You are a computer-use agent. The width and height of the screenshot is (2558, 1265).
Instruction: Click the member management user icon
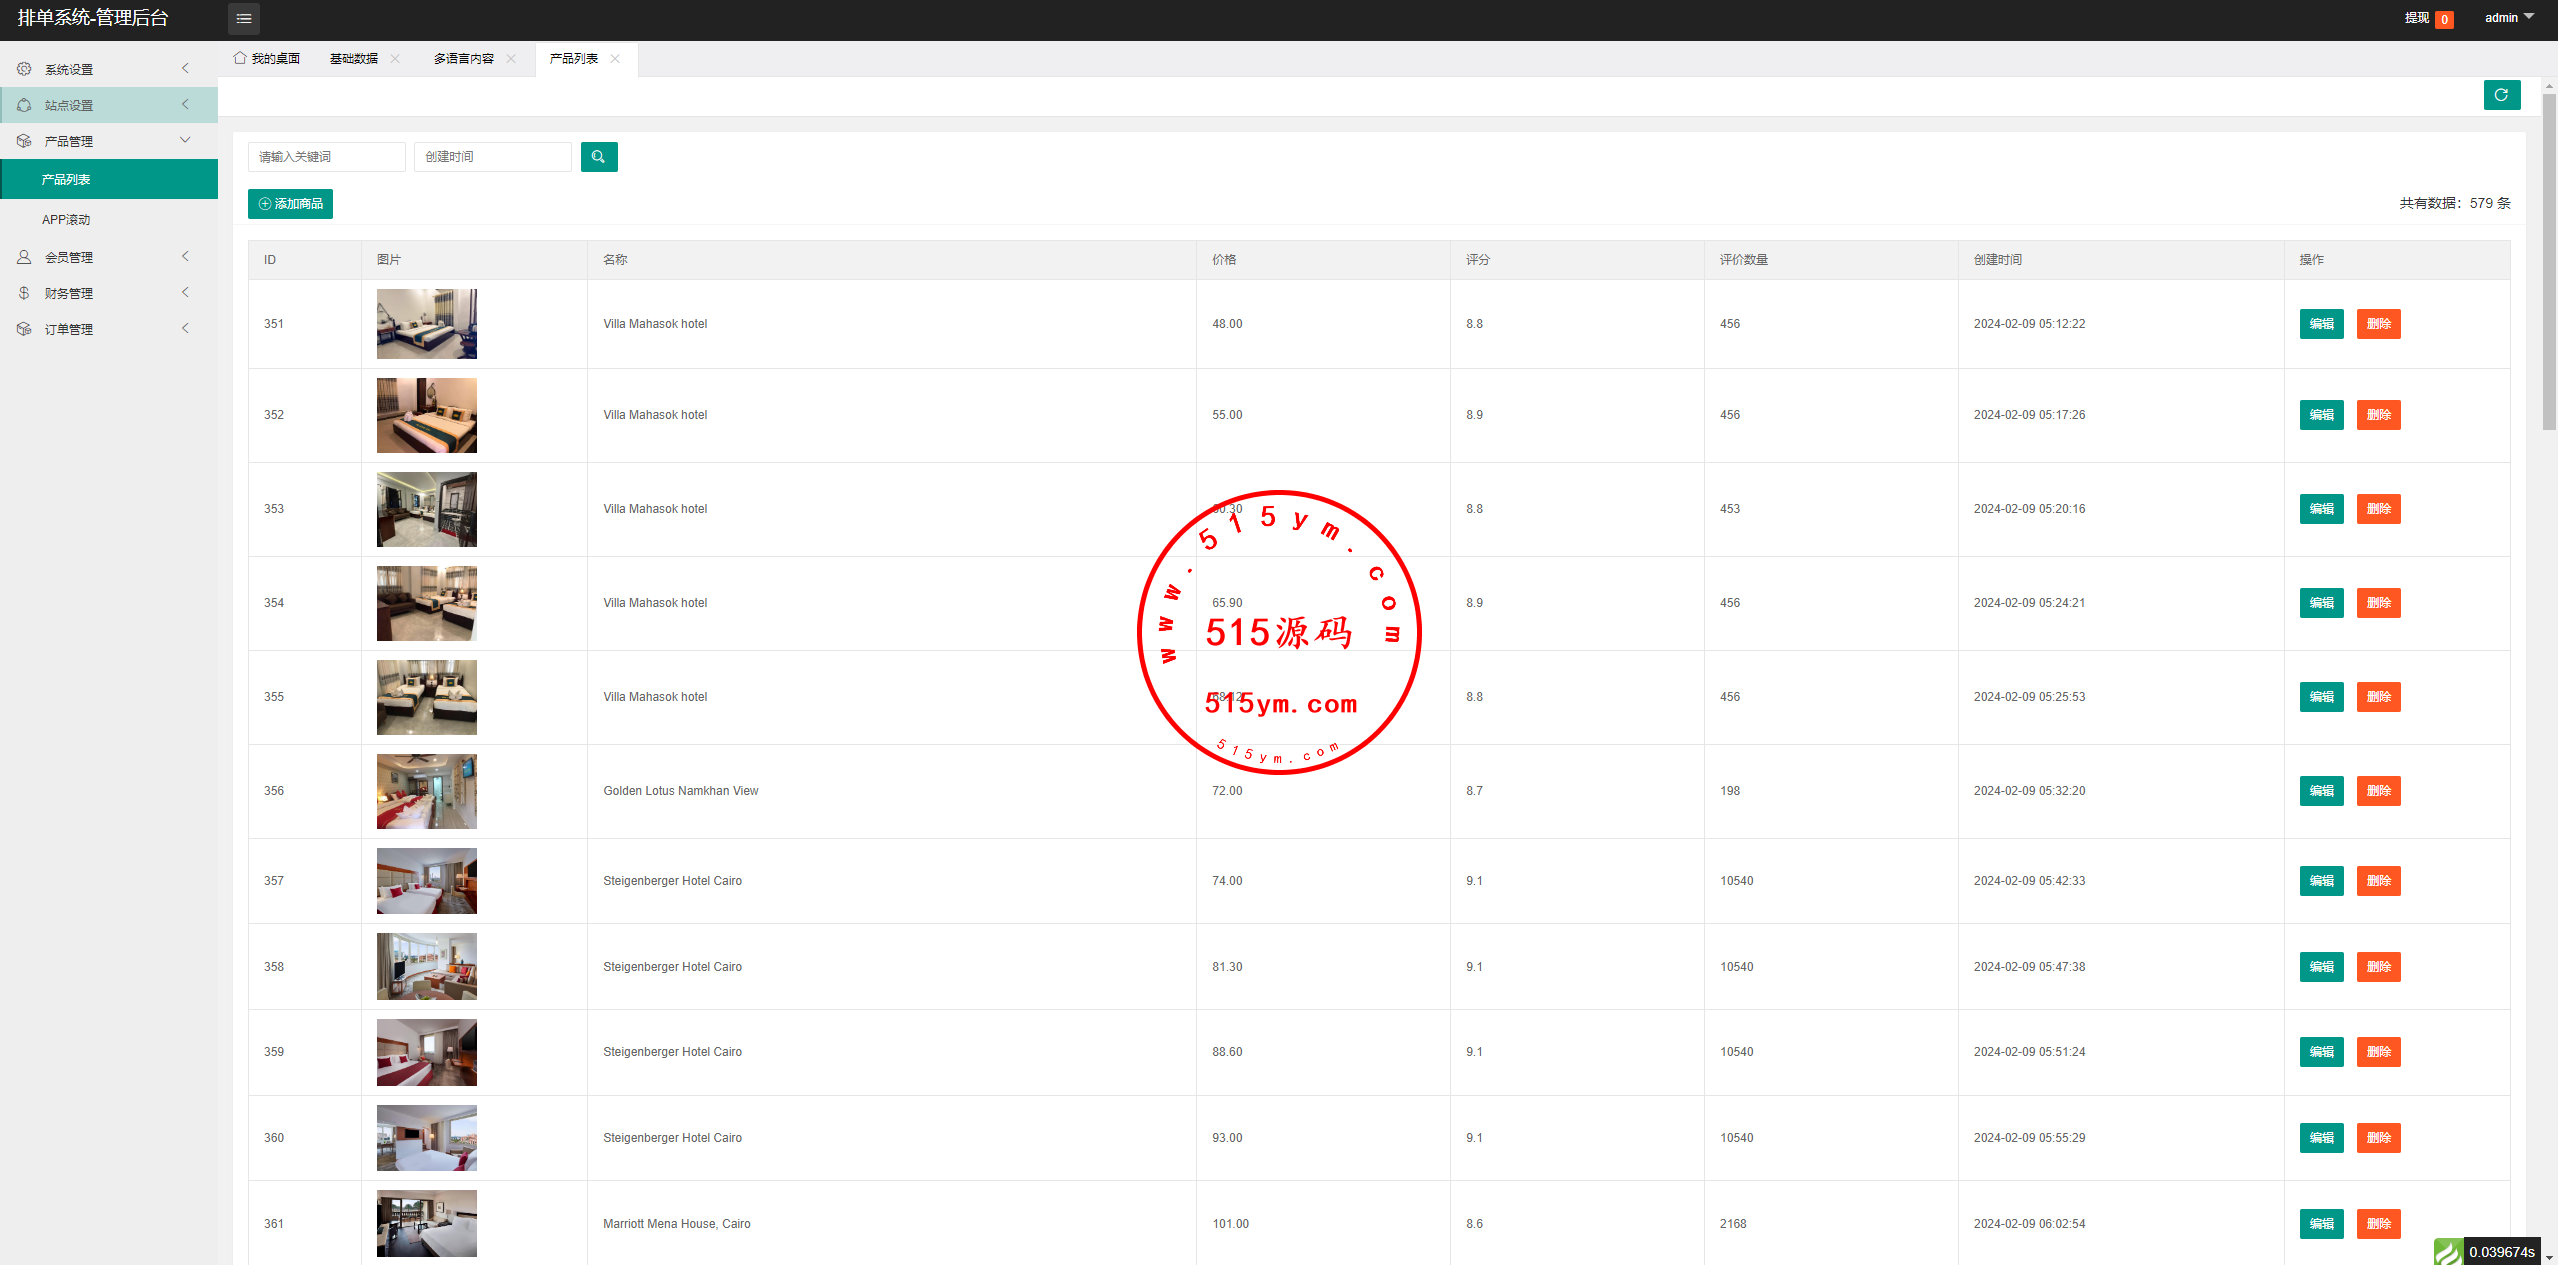(x=24, y=257)
